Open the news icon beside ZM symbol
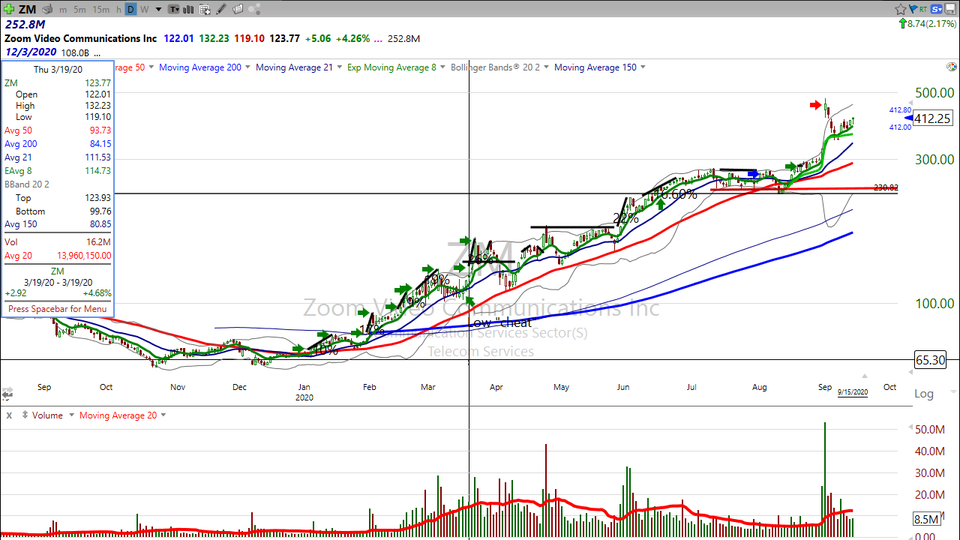The image size is (960, 540). coord(47,9)
